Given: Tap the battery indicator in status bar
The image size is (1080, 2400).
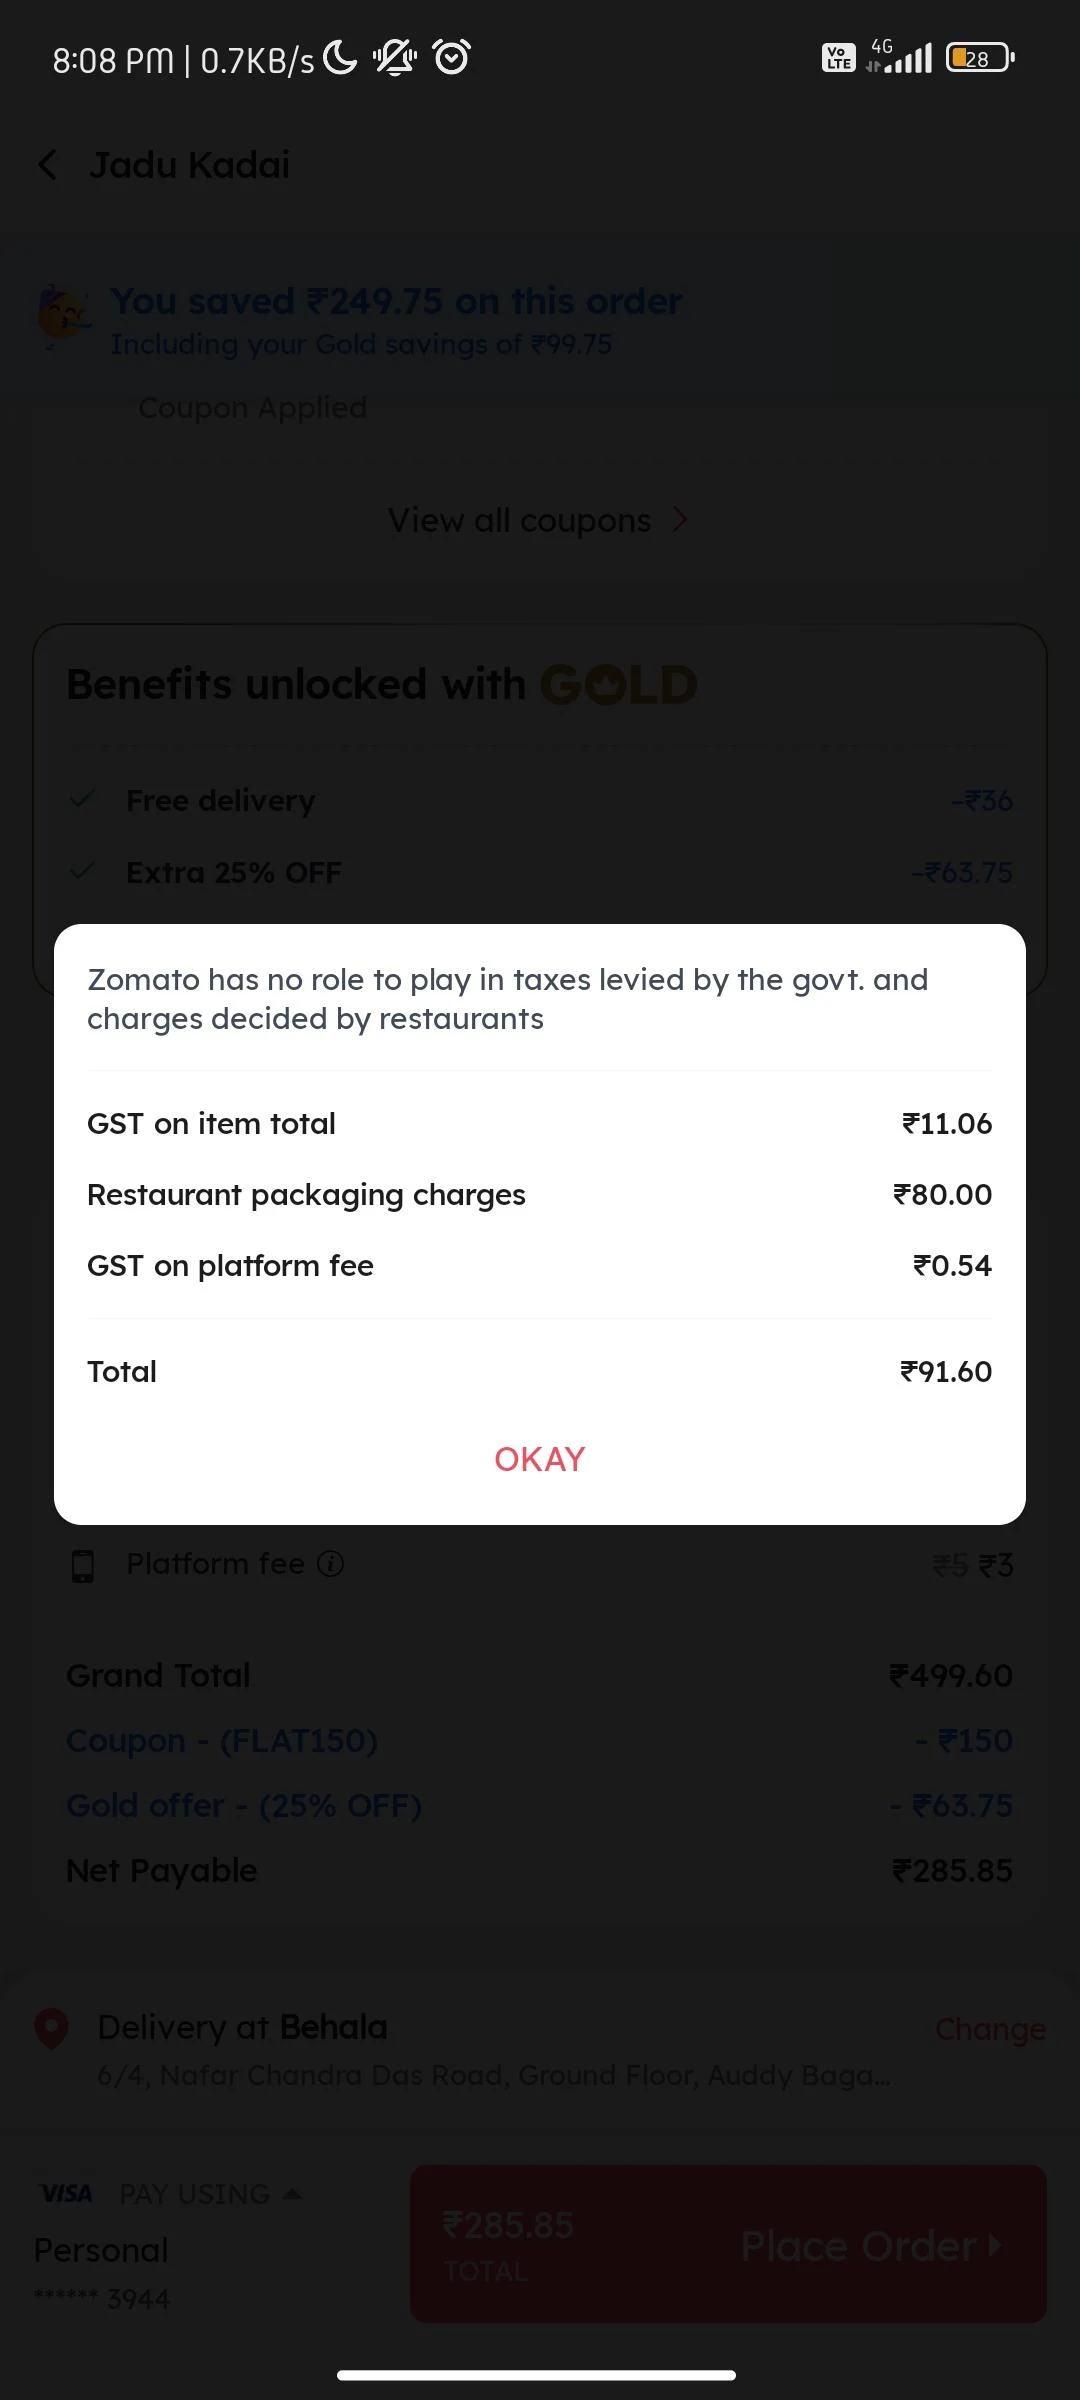Looking at the screenshot, I should [x=980, y=58].
